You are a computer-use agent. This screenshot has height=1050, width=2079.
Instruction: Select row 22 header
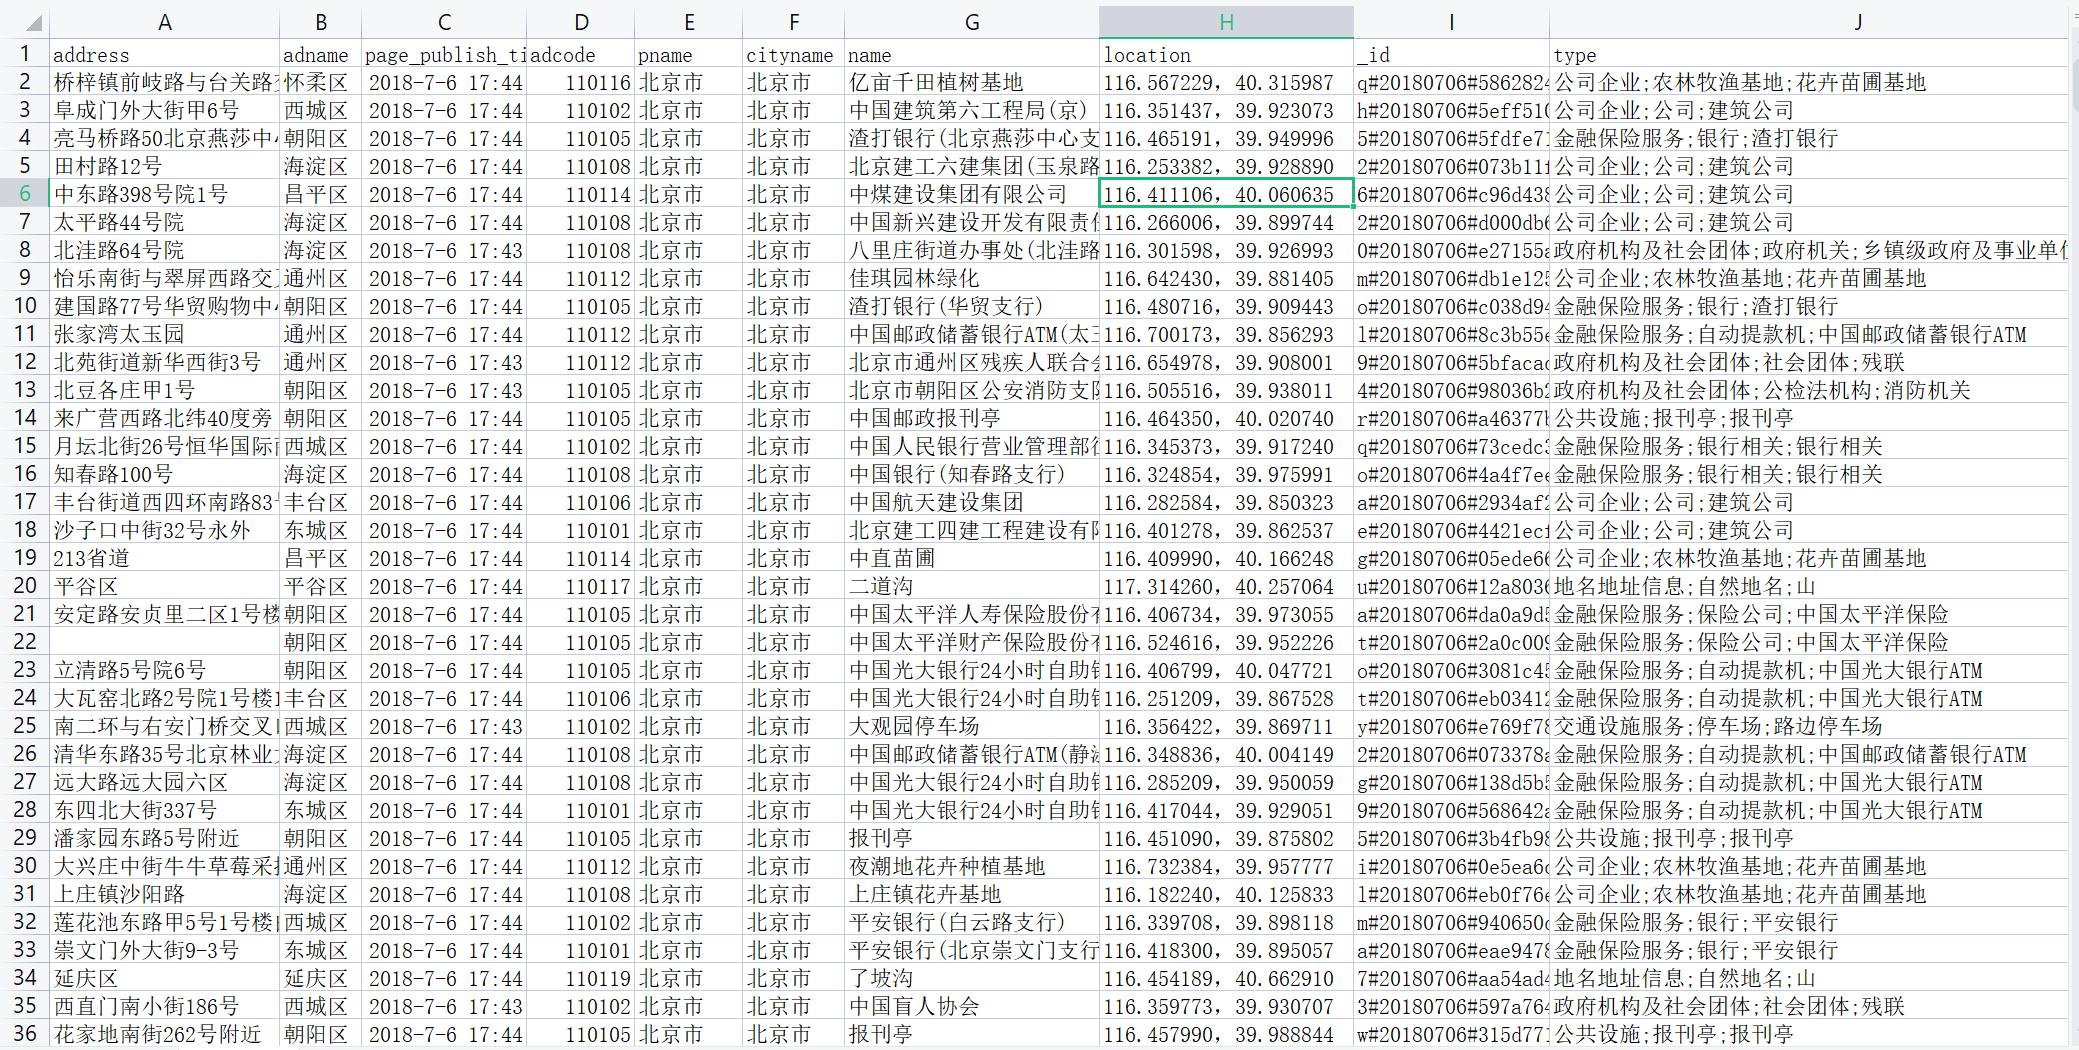click(x=25, y=642)
